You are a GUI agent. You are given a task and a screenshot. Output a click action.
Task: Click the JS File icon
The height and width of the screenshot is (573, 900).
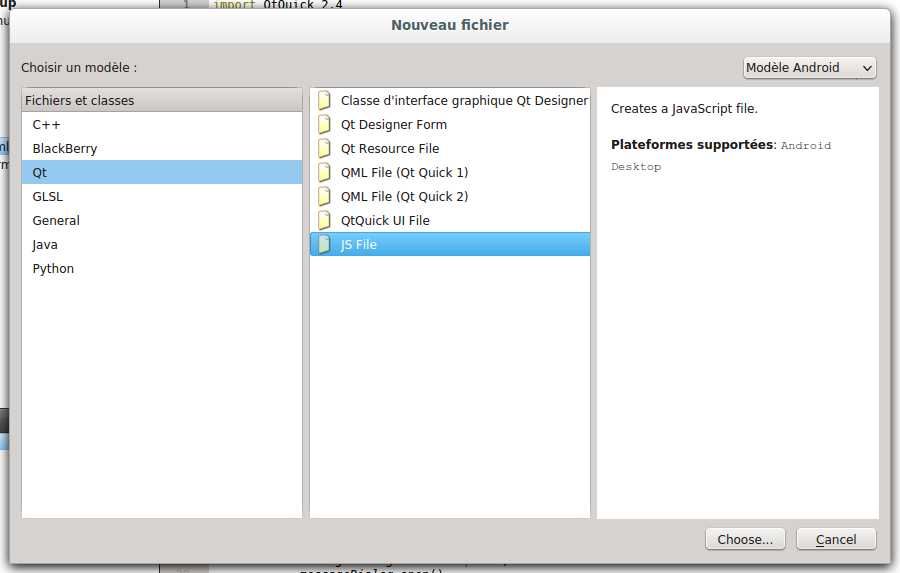[324, 245]
